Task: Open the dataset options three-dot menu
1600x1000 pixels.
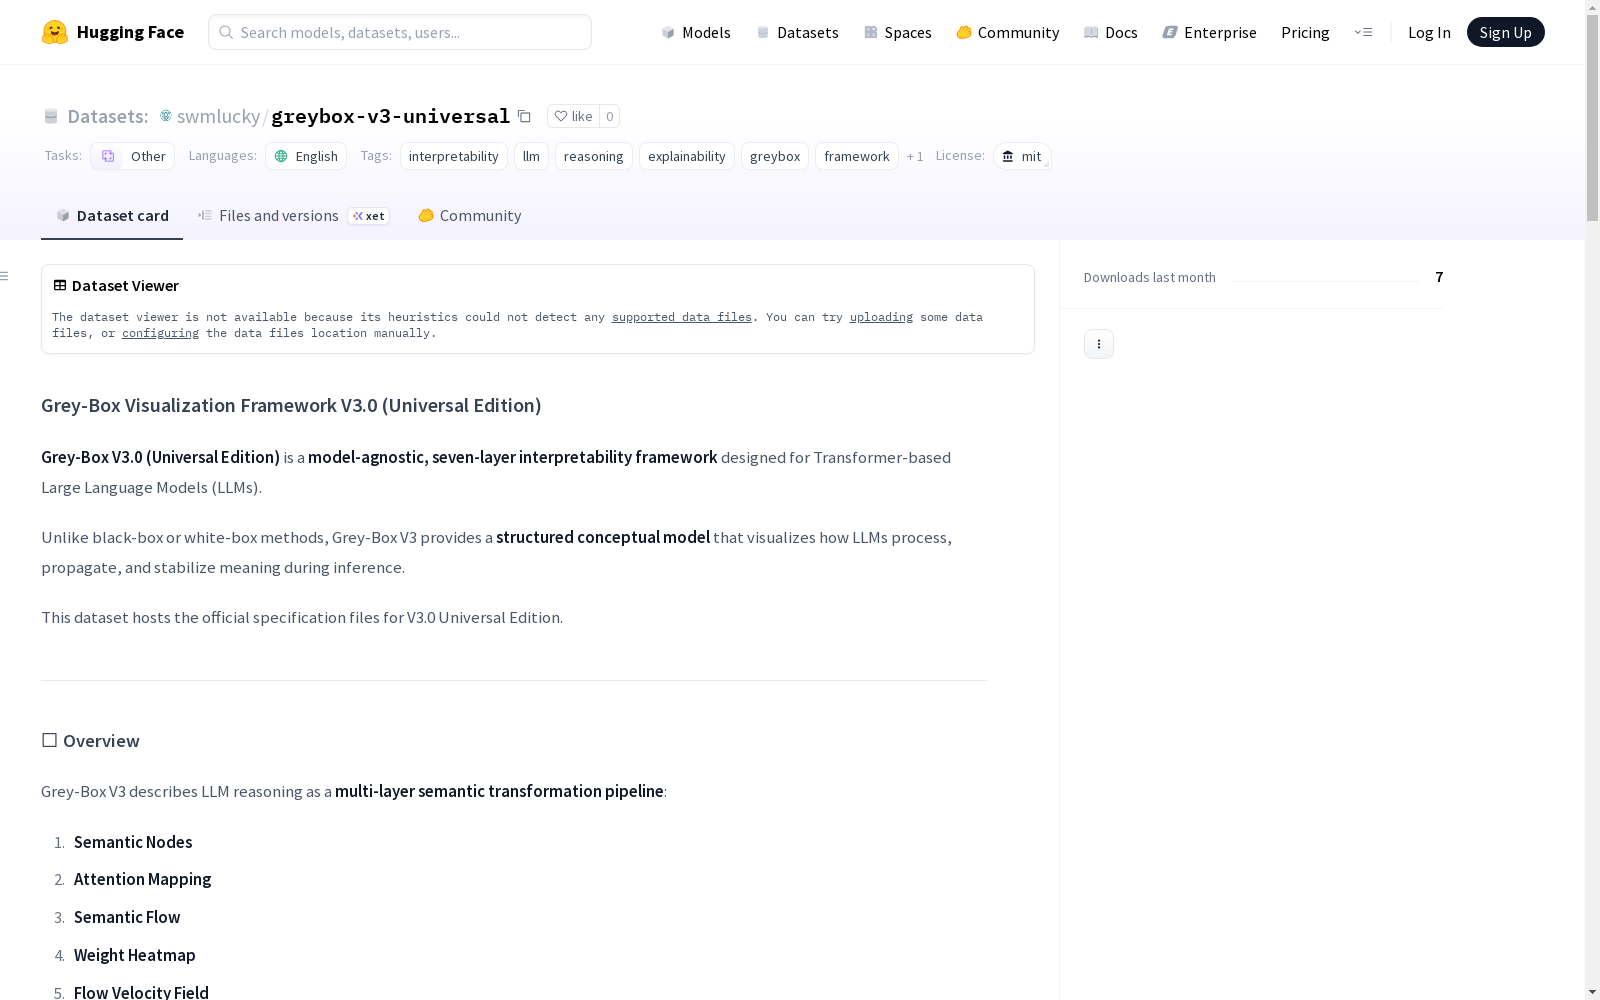Action: click(x=1098, y=344)
